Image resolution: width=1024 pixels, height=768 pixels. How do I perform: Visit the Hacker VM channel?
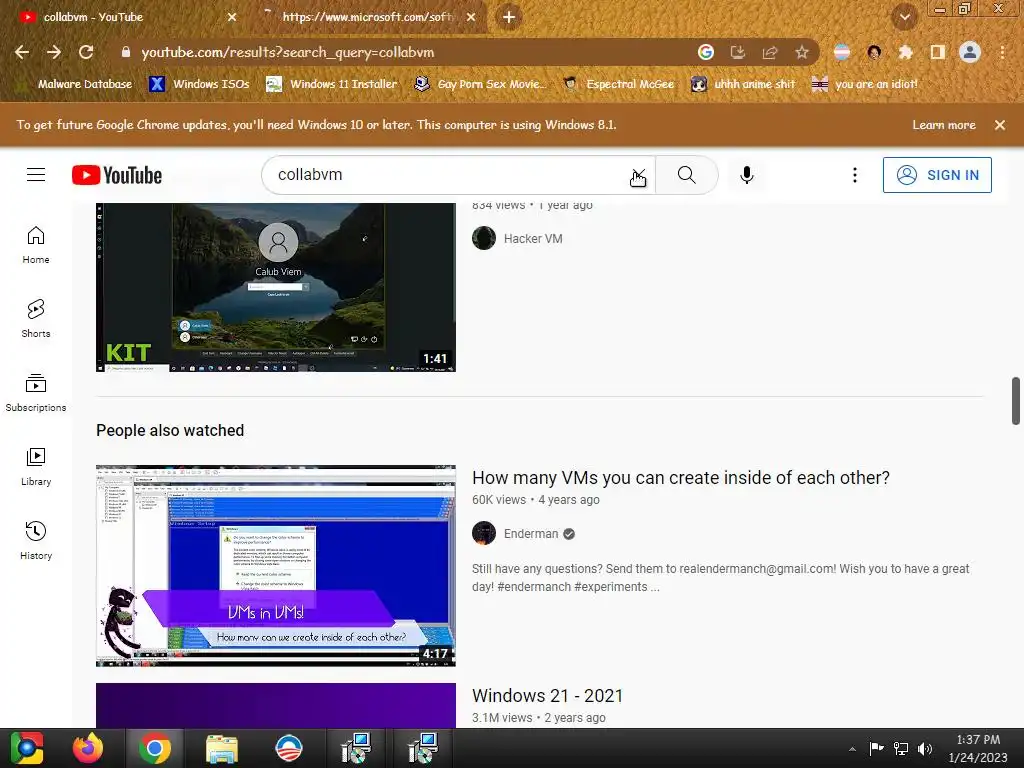(x=533, y=239)
